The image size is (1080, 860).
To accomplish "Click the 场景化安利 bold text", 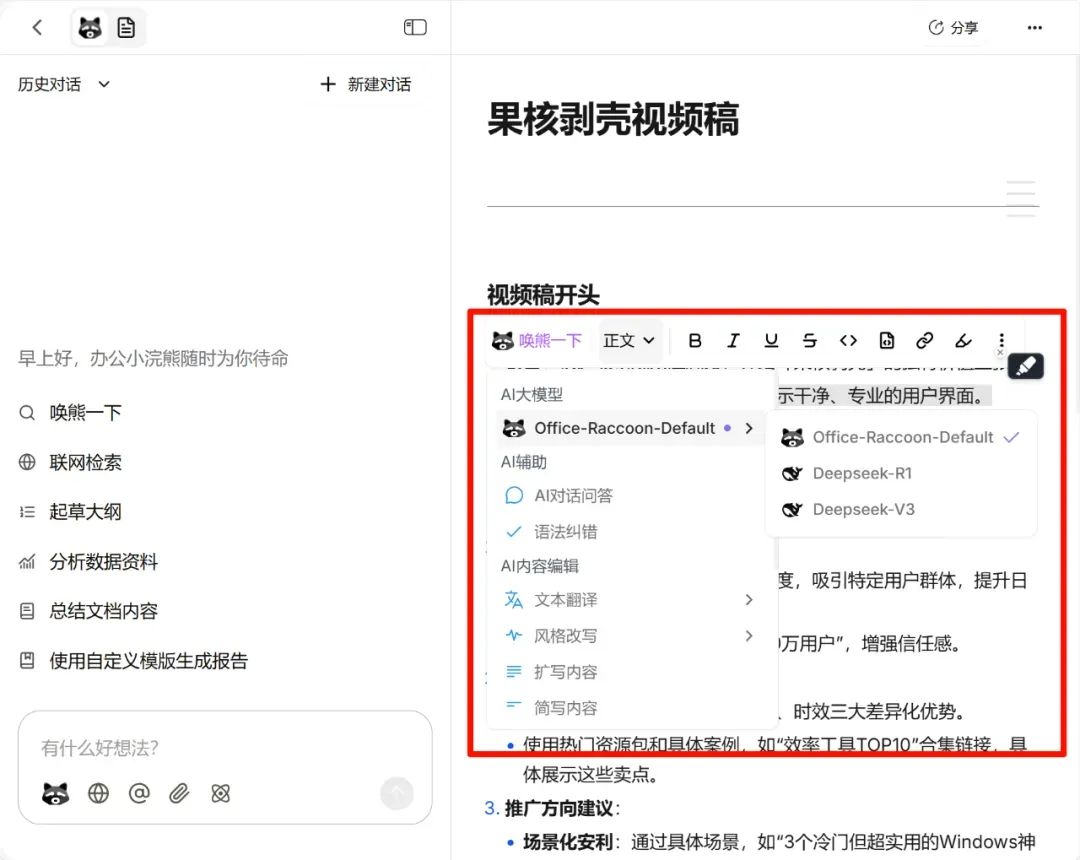I will click(568, 842).
